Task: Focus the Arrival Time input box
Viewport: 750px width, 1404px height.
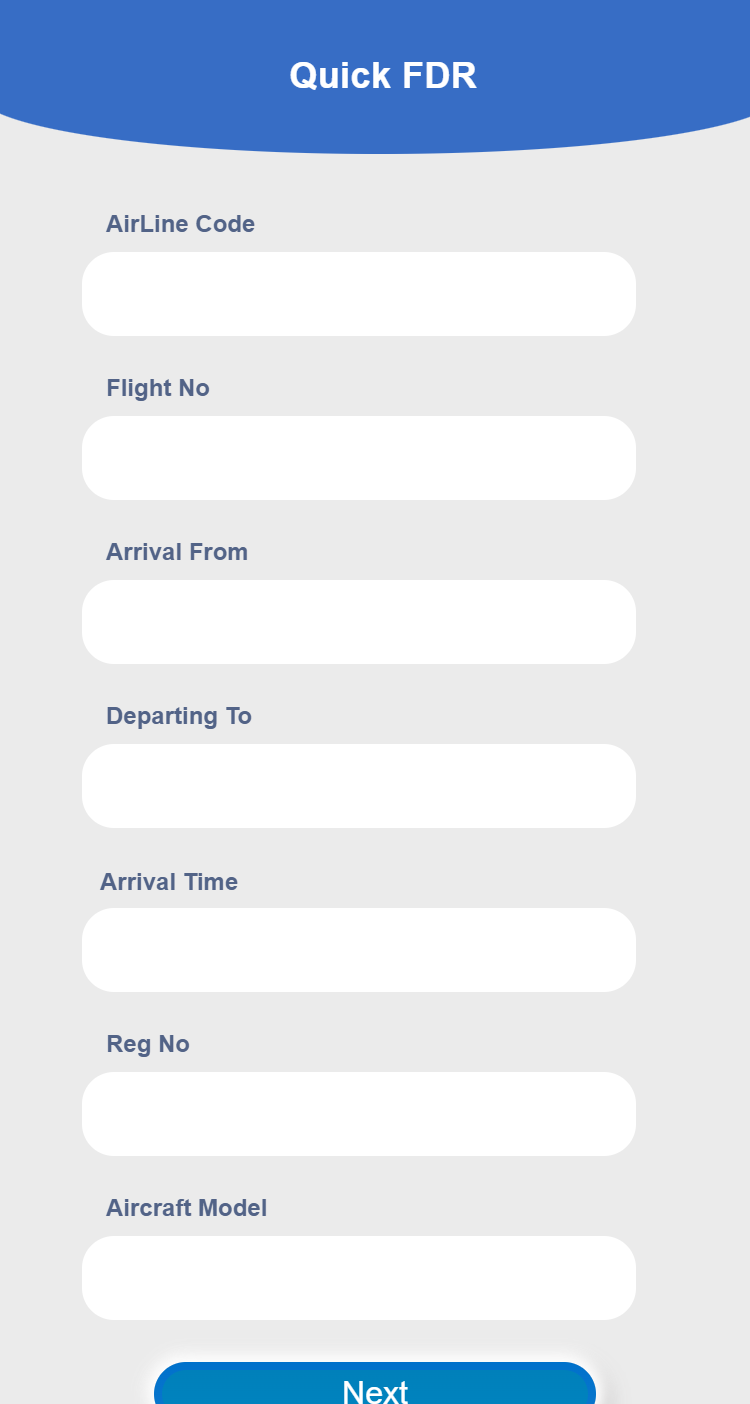Action: coord(358,950)
